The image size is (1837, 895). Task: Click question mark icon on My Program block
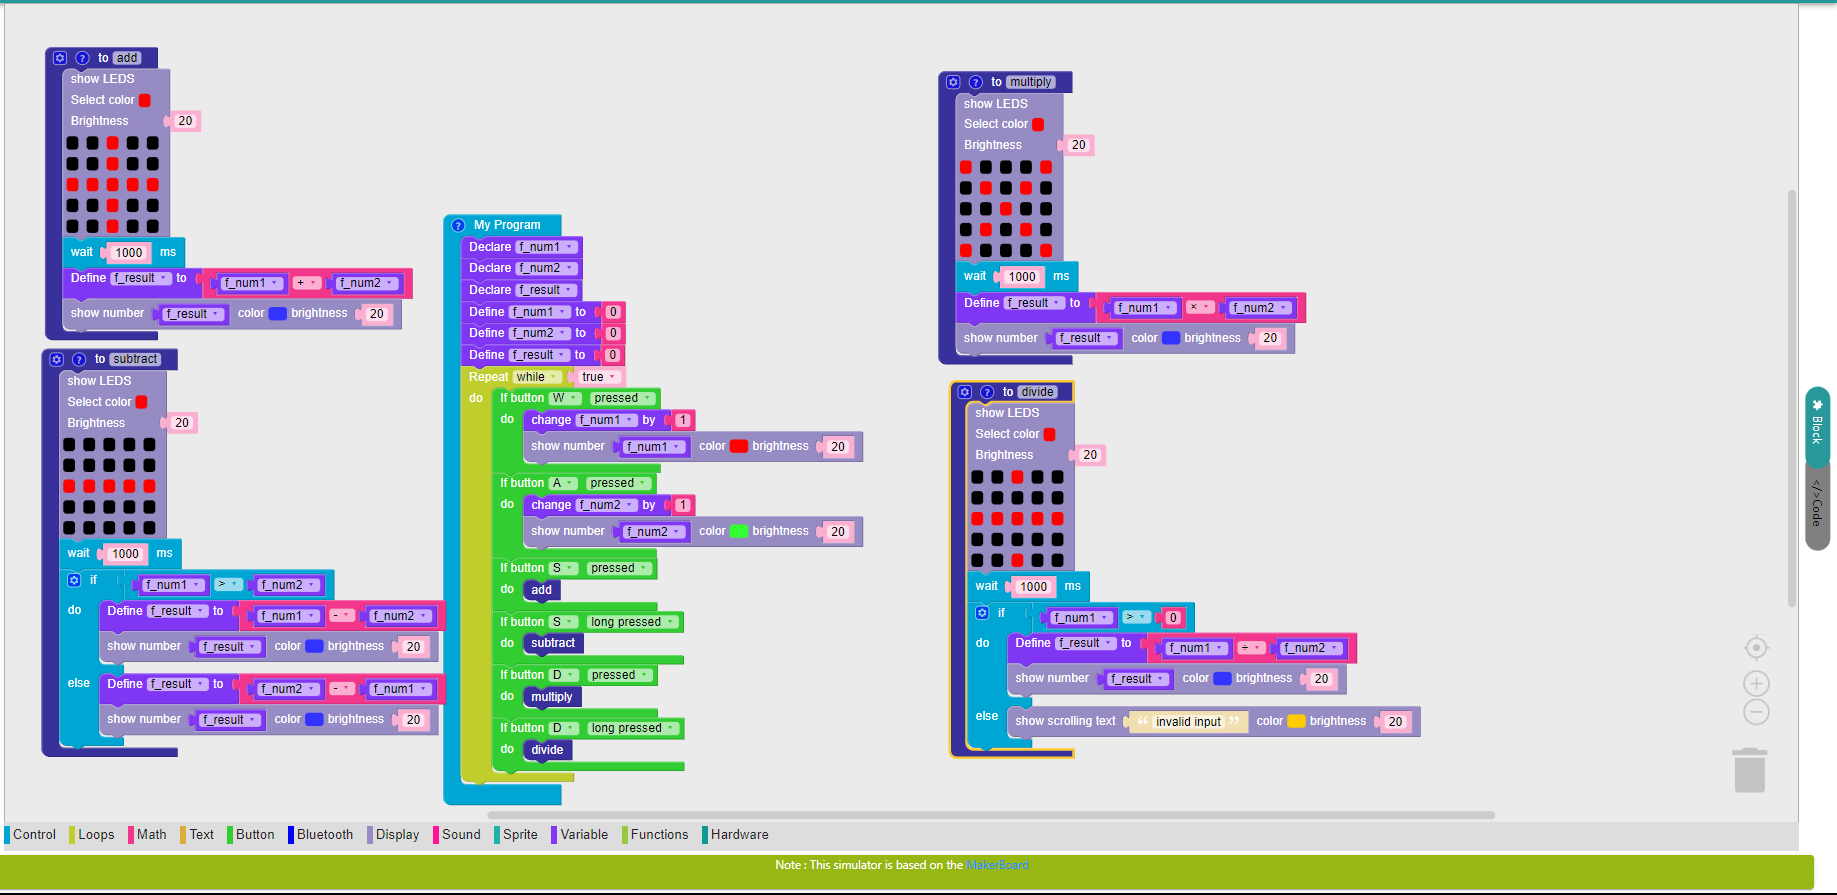[458, 225]
